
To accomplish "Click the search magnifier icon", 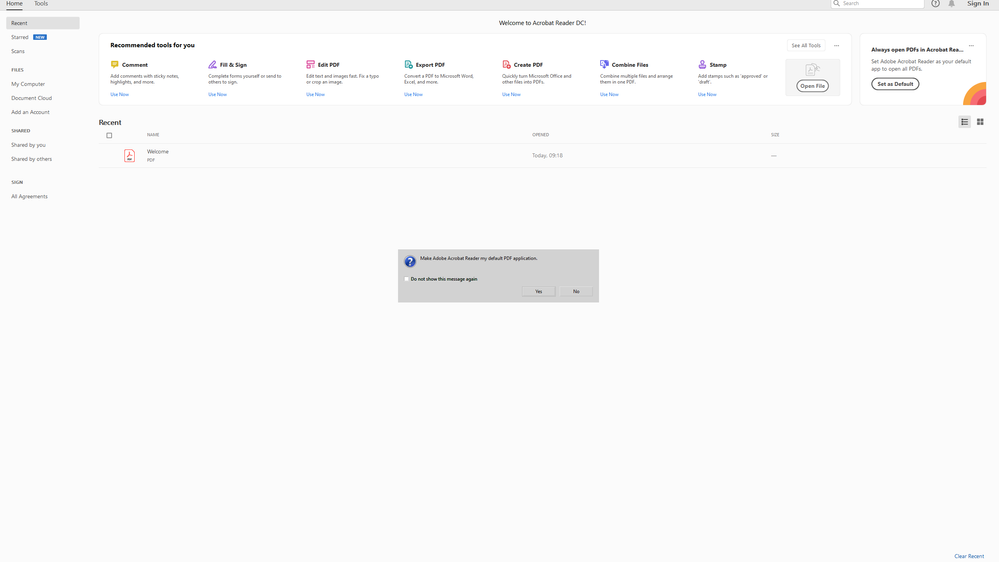I will 837,3.
